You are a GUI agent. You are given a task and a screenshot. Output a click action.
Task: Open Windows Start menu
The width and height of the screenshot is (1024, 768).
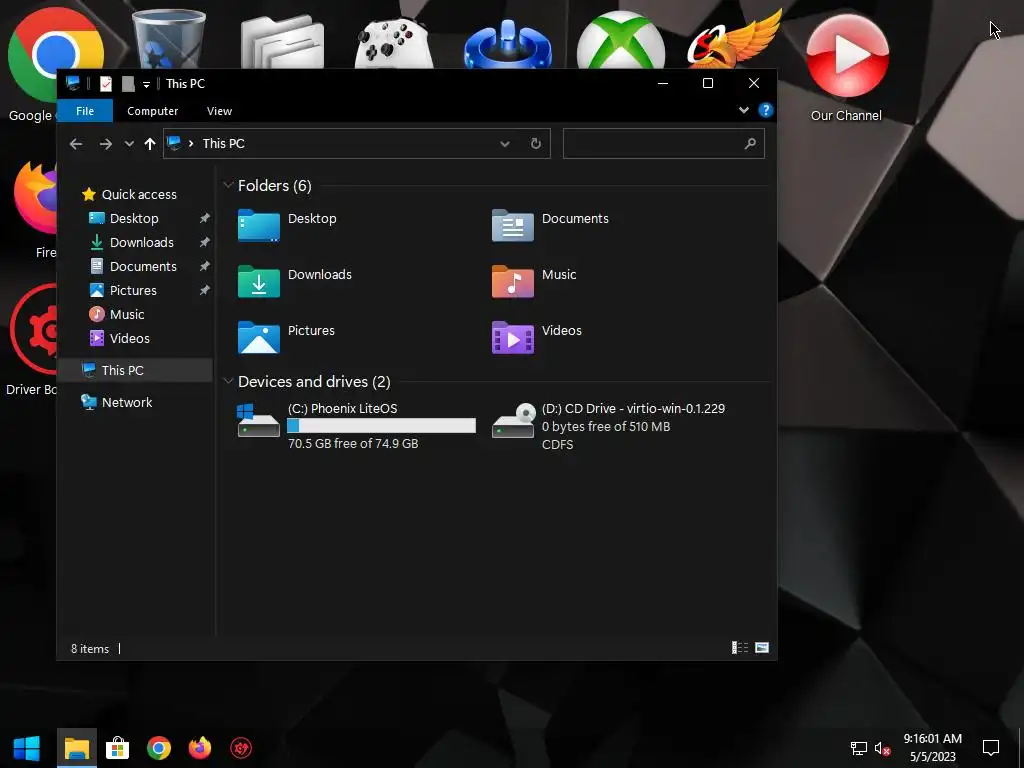(27, 748)
